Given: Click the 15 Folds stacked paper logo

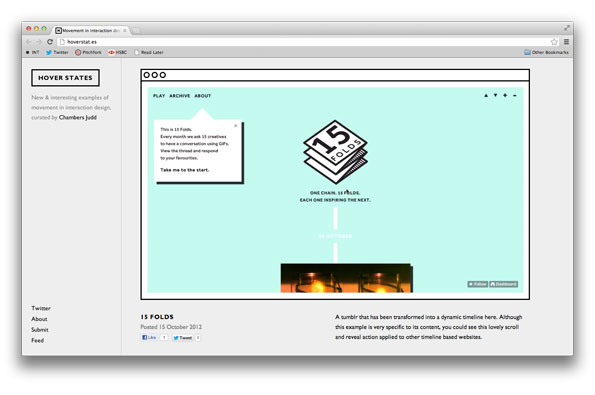Looking at the screenshot, I should pos(335,152).
